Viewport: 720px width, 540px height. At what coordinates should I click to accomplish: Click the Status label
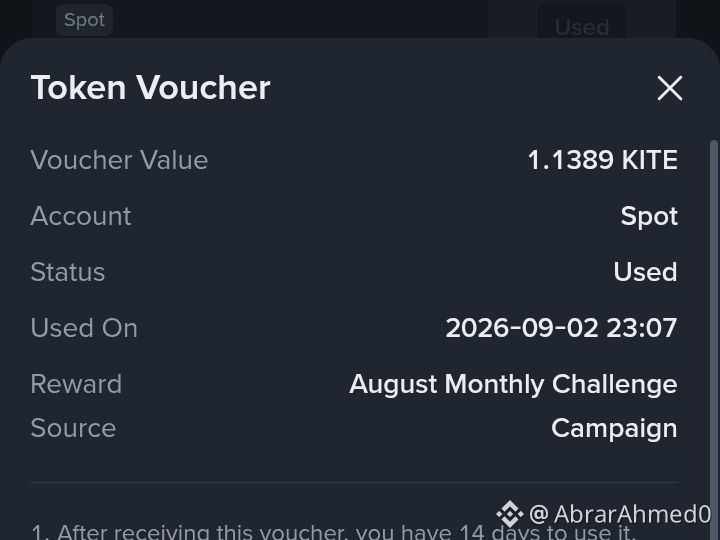tap(68, 272)
